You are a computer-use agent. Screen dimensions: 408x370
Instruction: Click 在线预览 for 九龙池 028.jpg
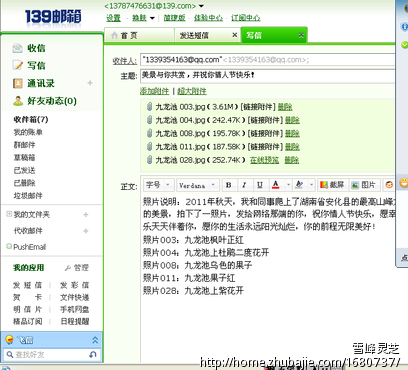pyautogui.click(x=264, y=160)
